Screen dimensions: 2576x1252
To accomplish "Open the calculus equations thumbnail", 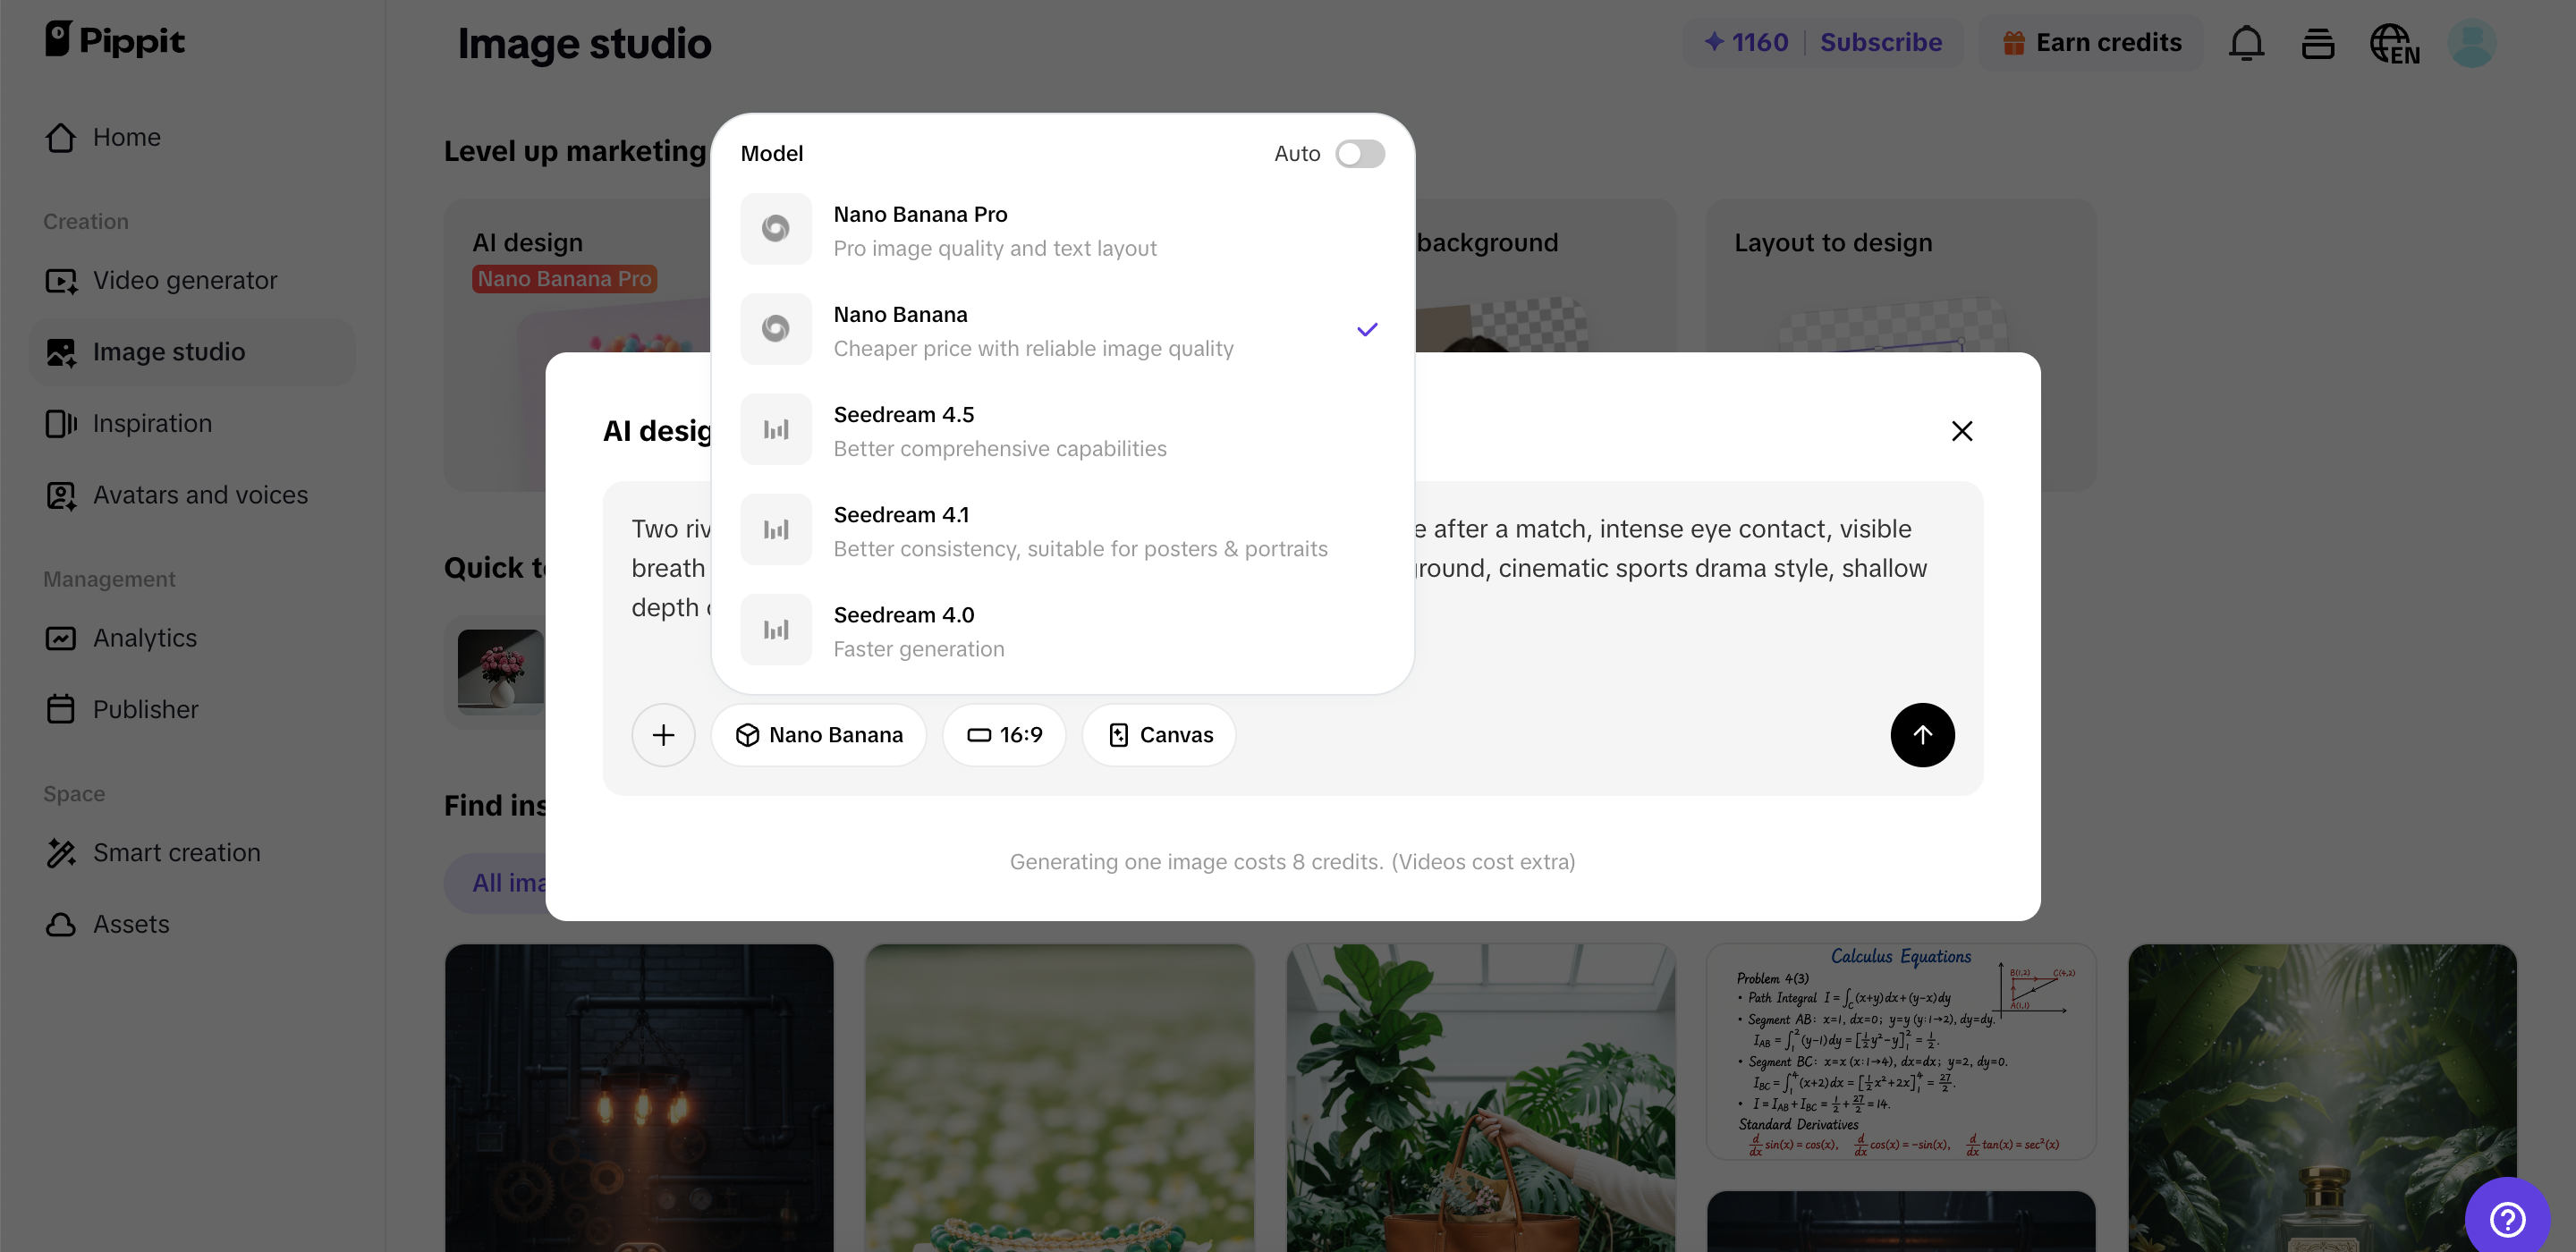I will 1900,1050.
